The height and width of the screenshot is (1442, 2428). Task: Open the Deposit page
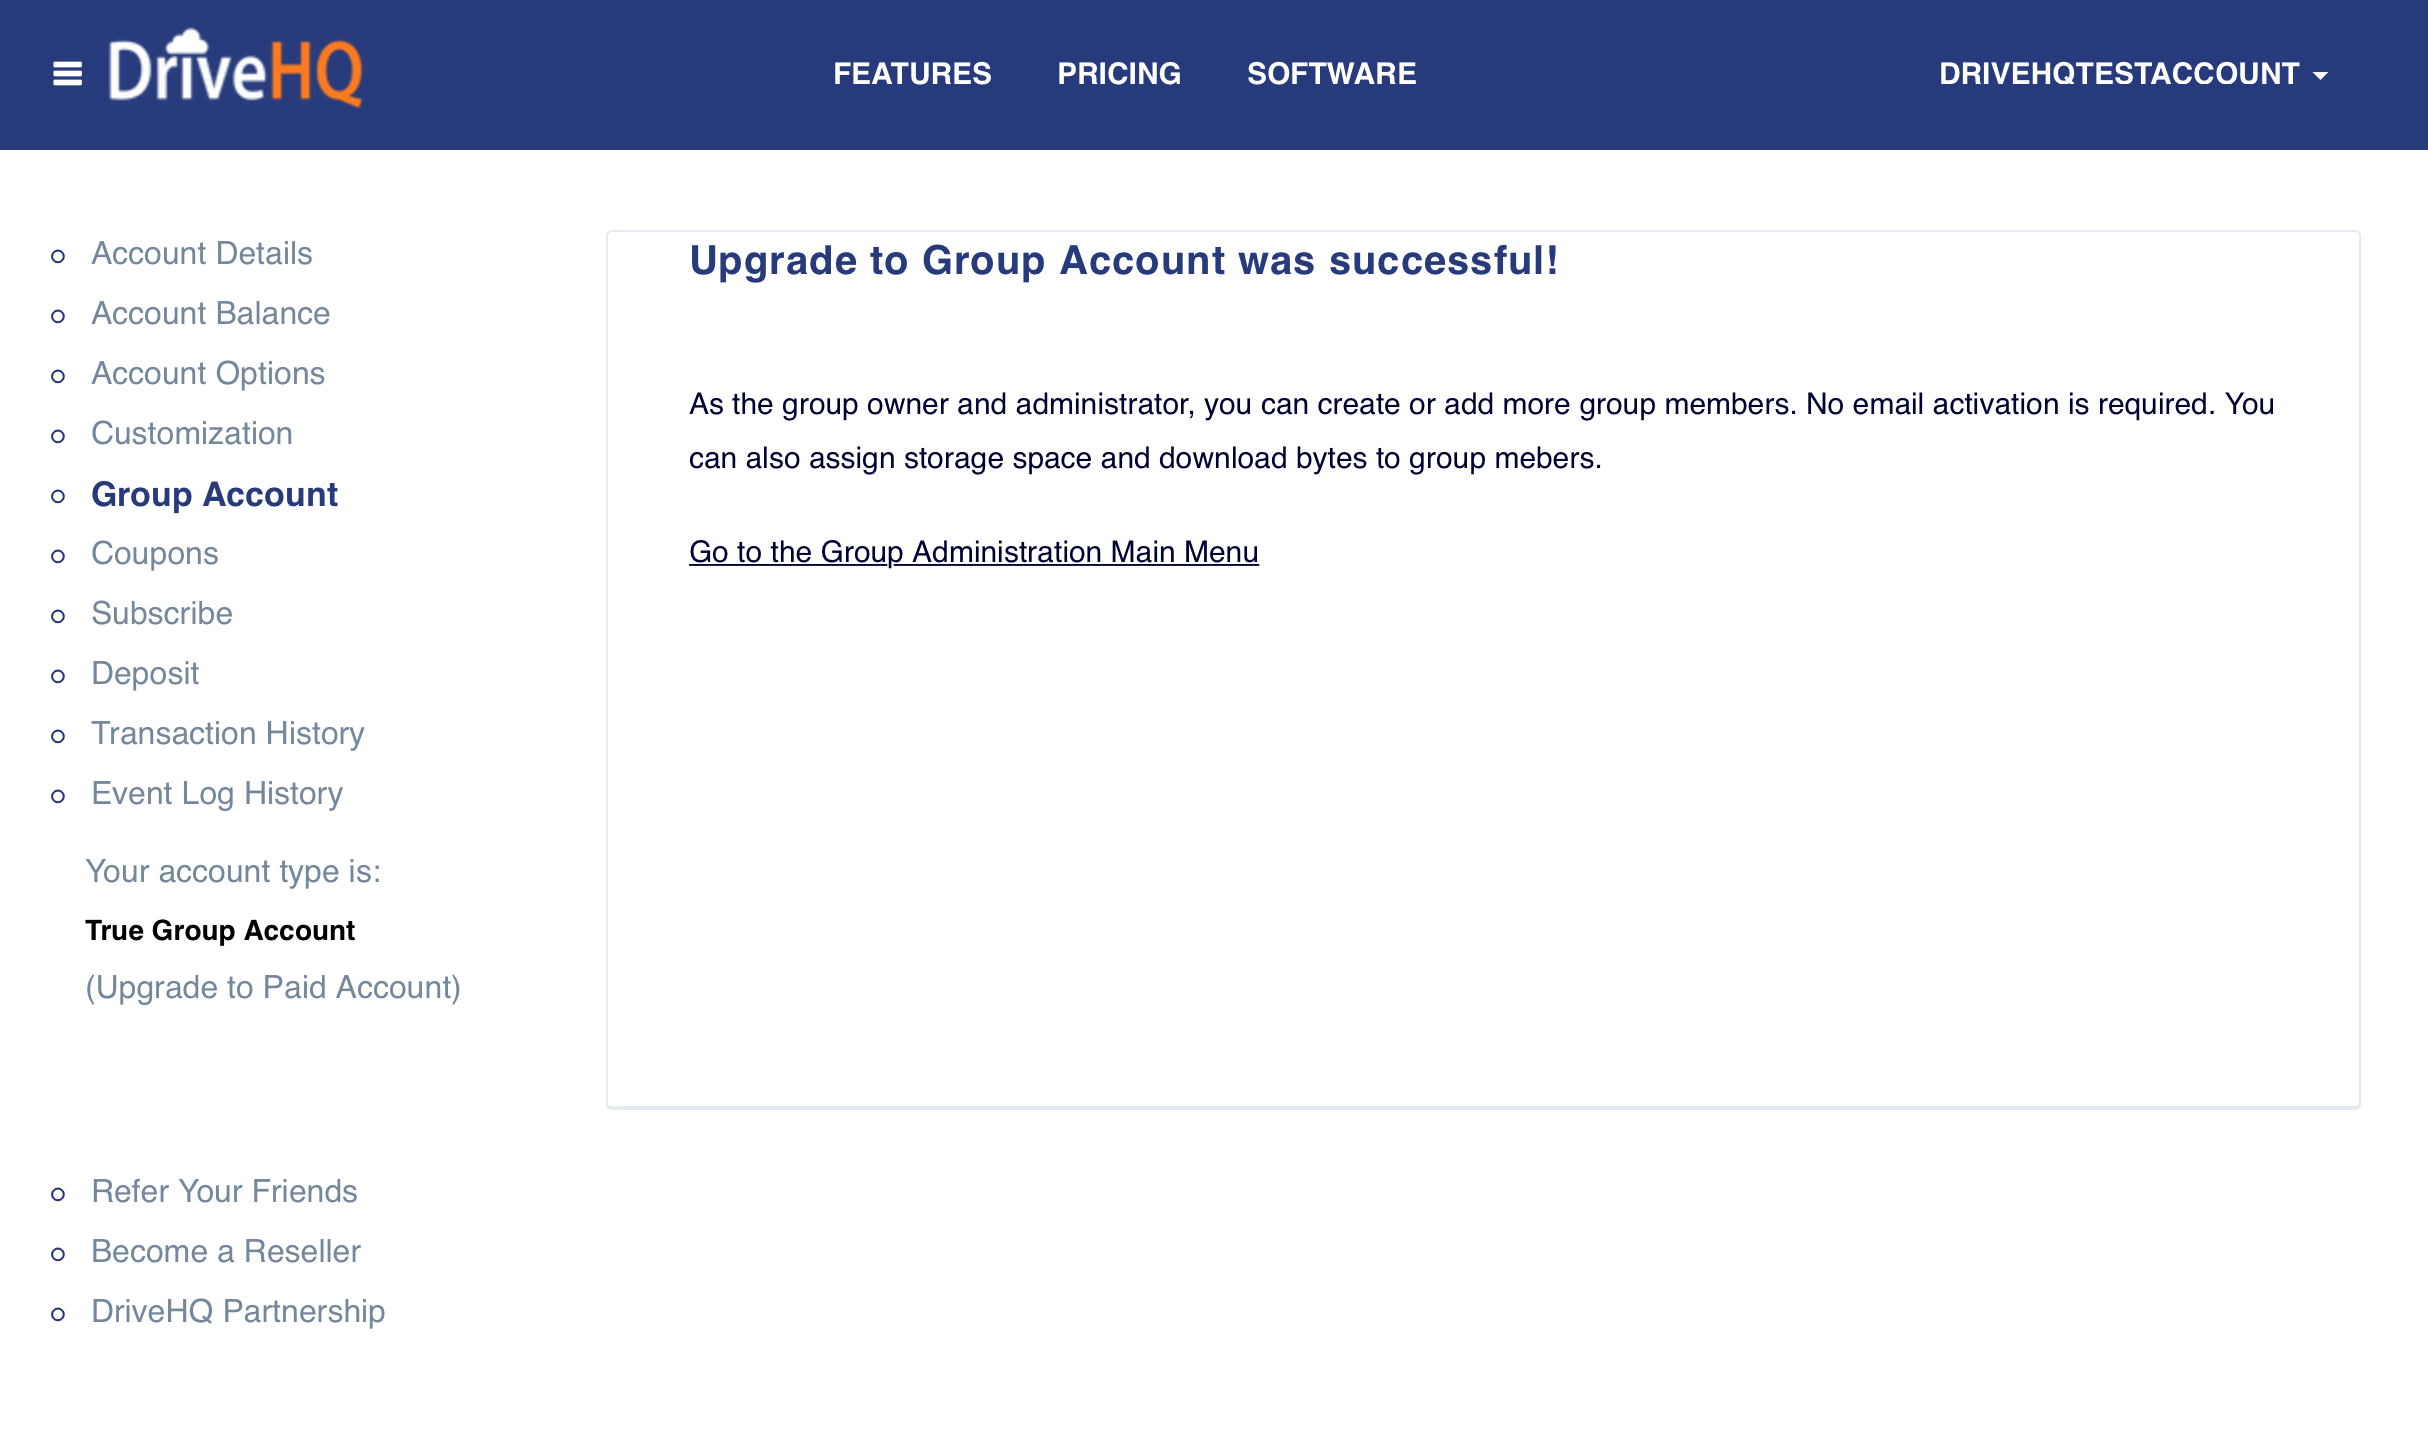145,674
